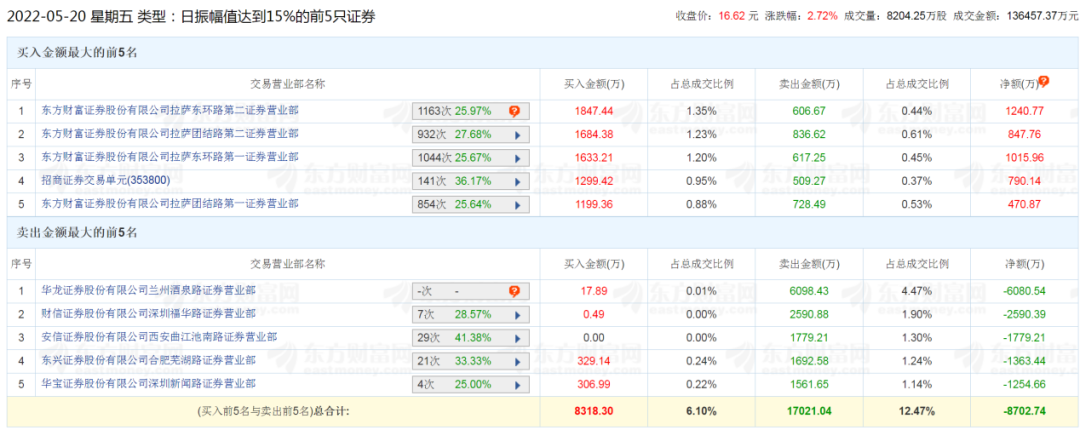Select the sell amount 1561.65 cell

809,385
